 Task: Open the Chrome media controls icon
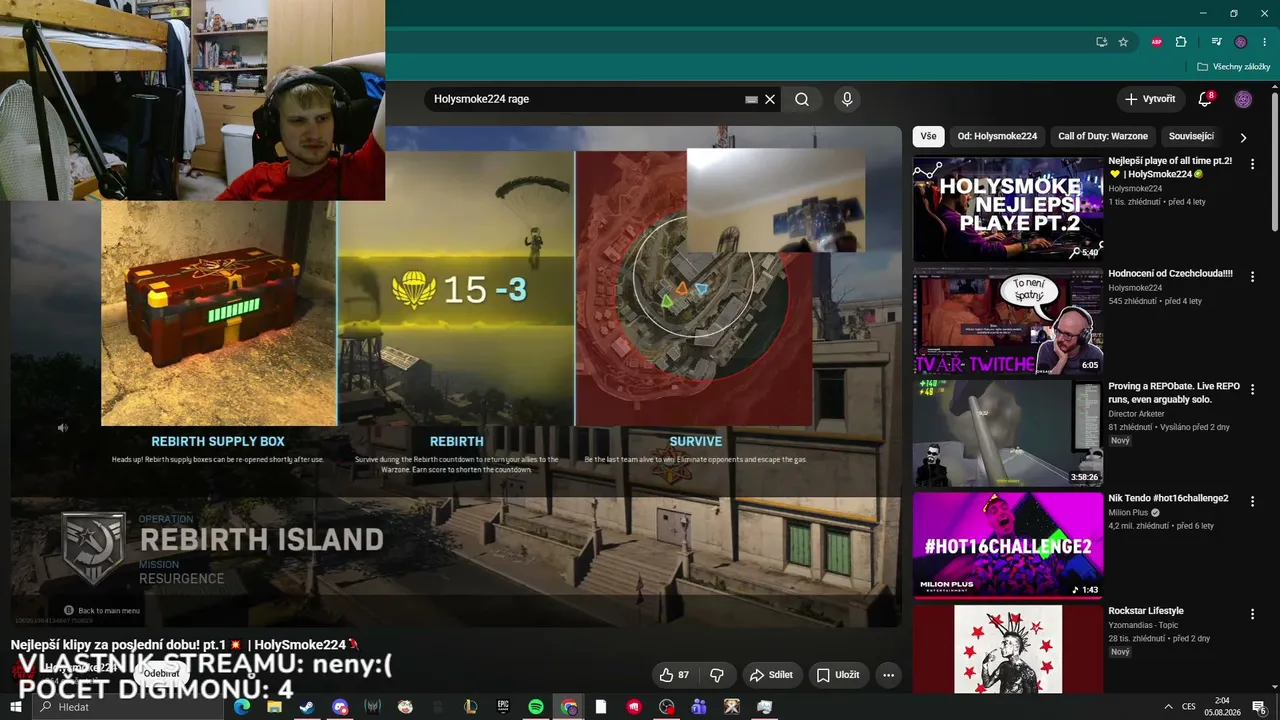tap(1216, 42)
